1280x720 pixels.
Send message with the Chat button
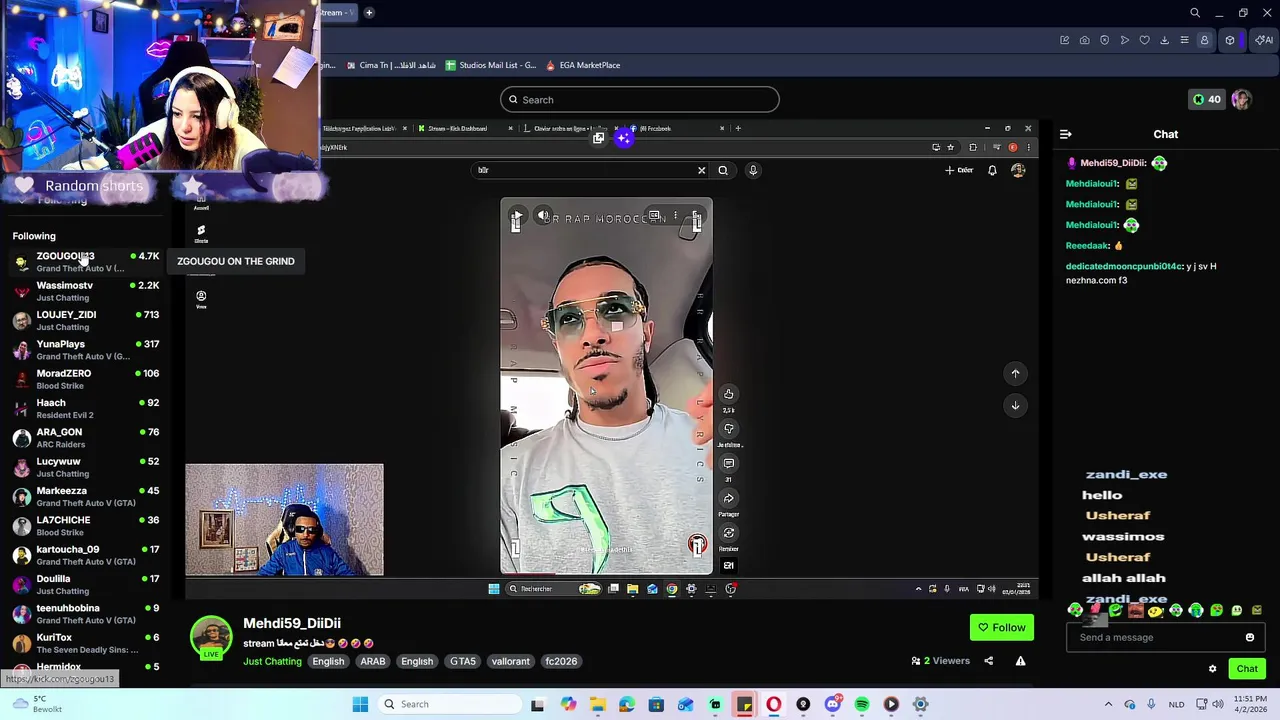coord(1247,669)
